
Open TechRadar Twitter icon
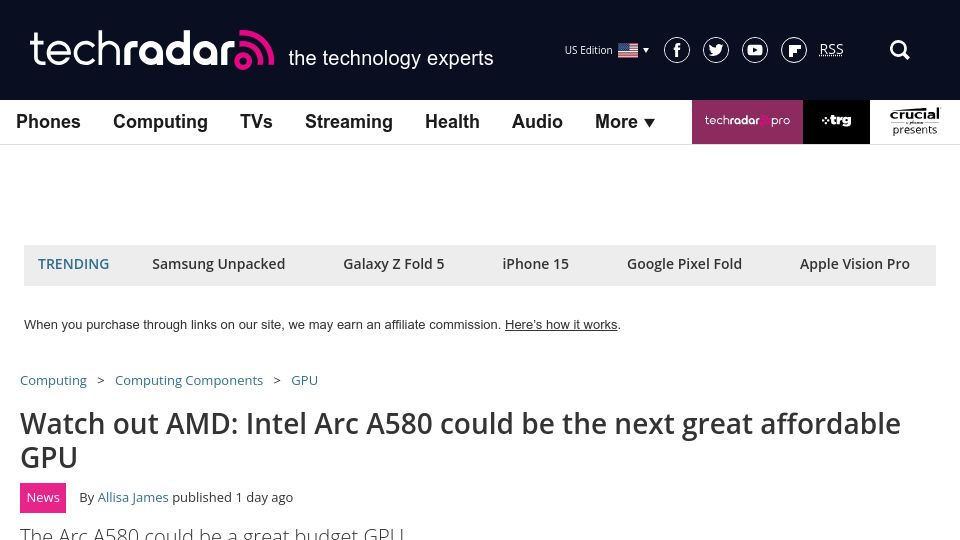(x=716, y=50)
